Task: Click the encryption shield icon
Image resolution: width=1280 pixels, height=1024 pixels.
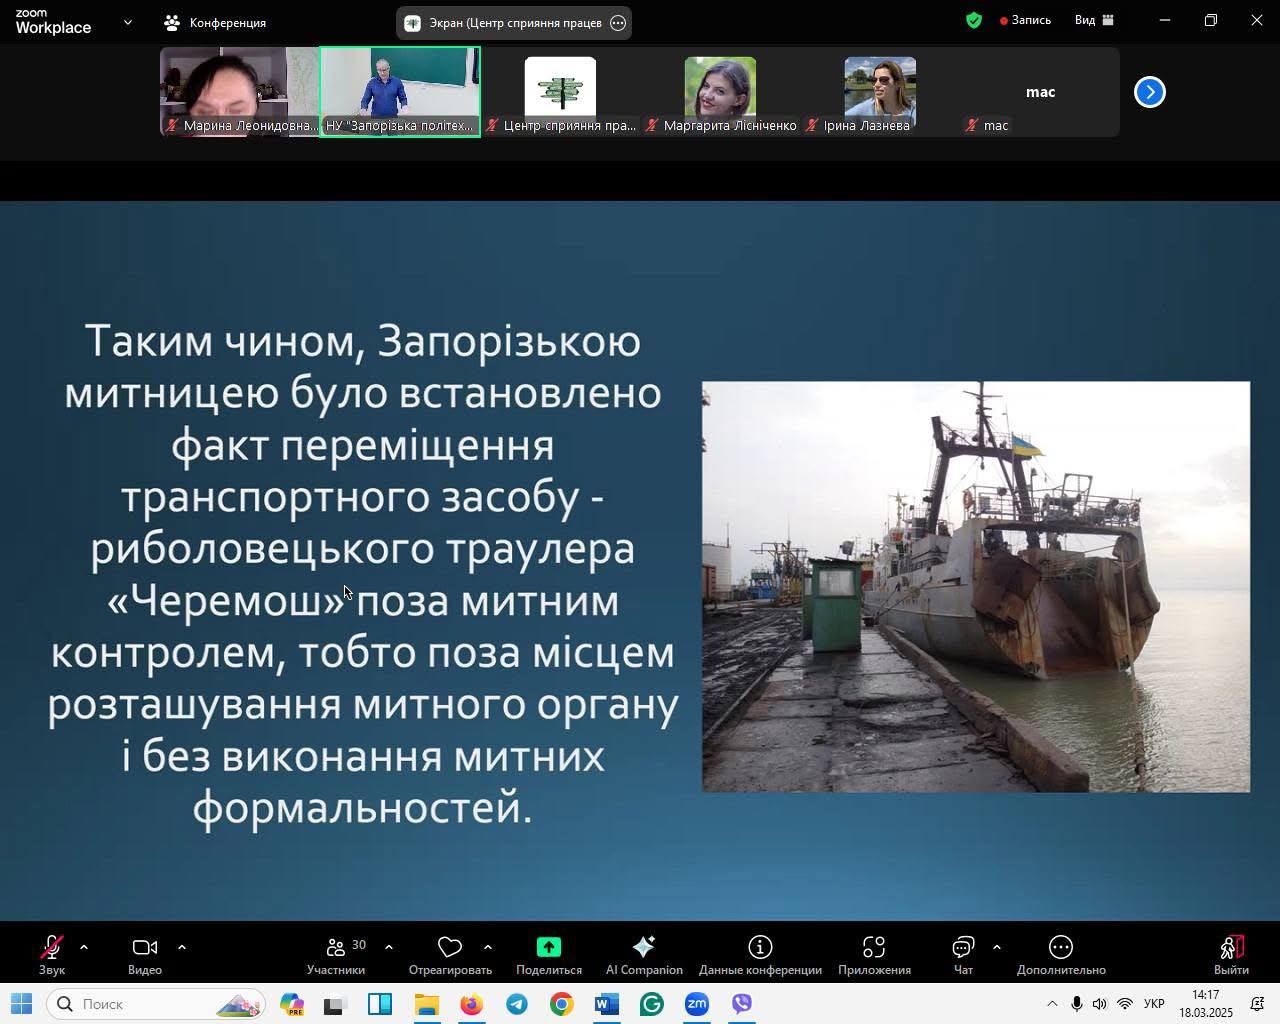Action: 974,20
